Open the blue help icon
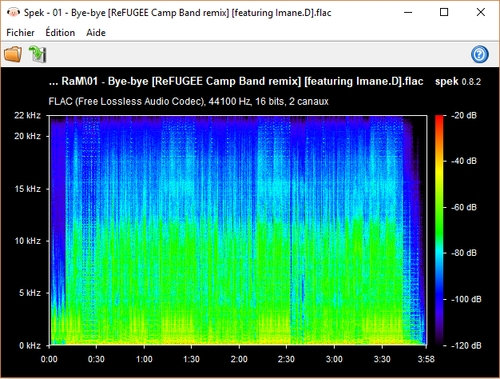 (480, 54)
